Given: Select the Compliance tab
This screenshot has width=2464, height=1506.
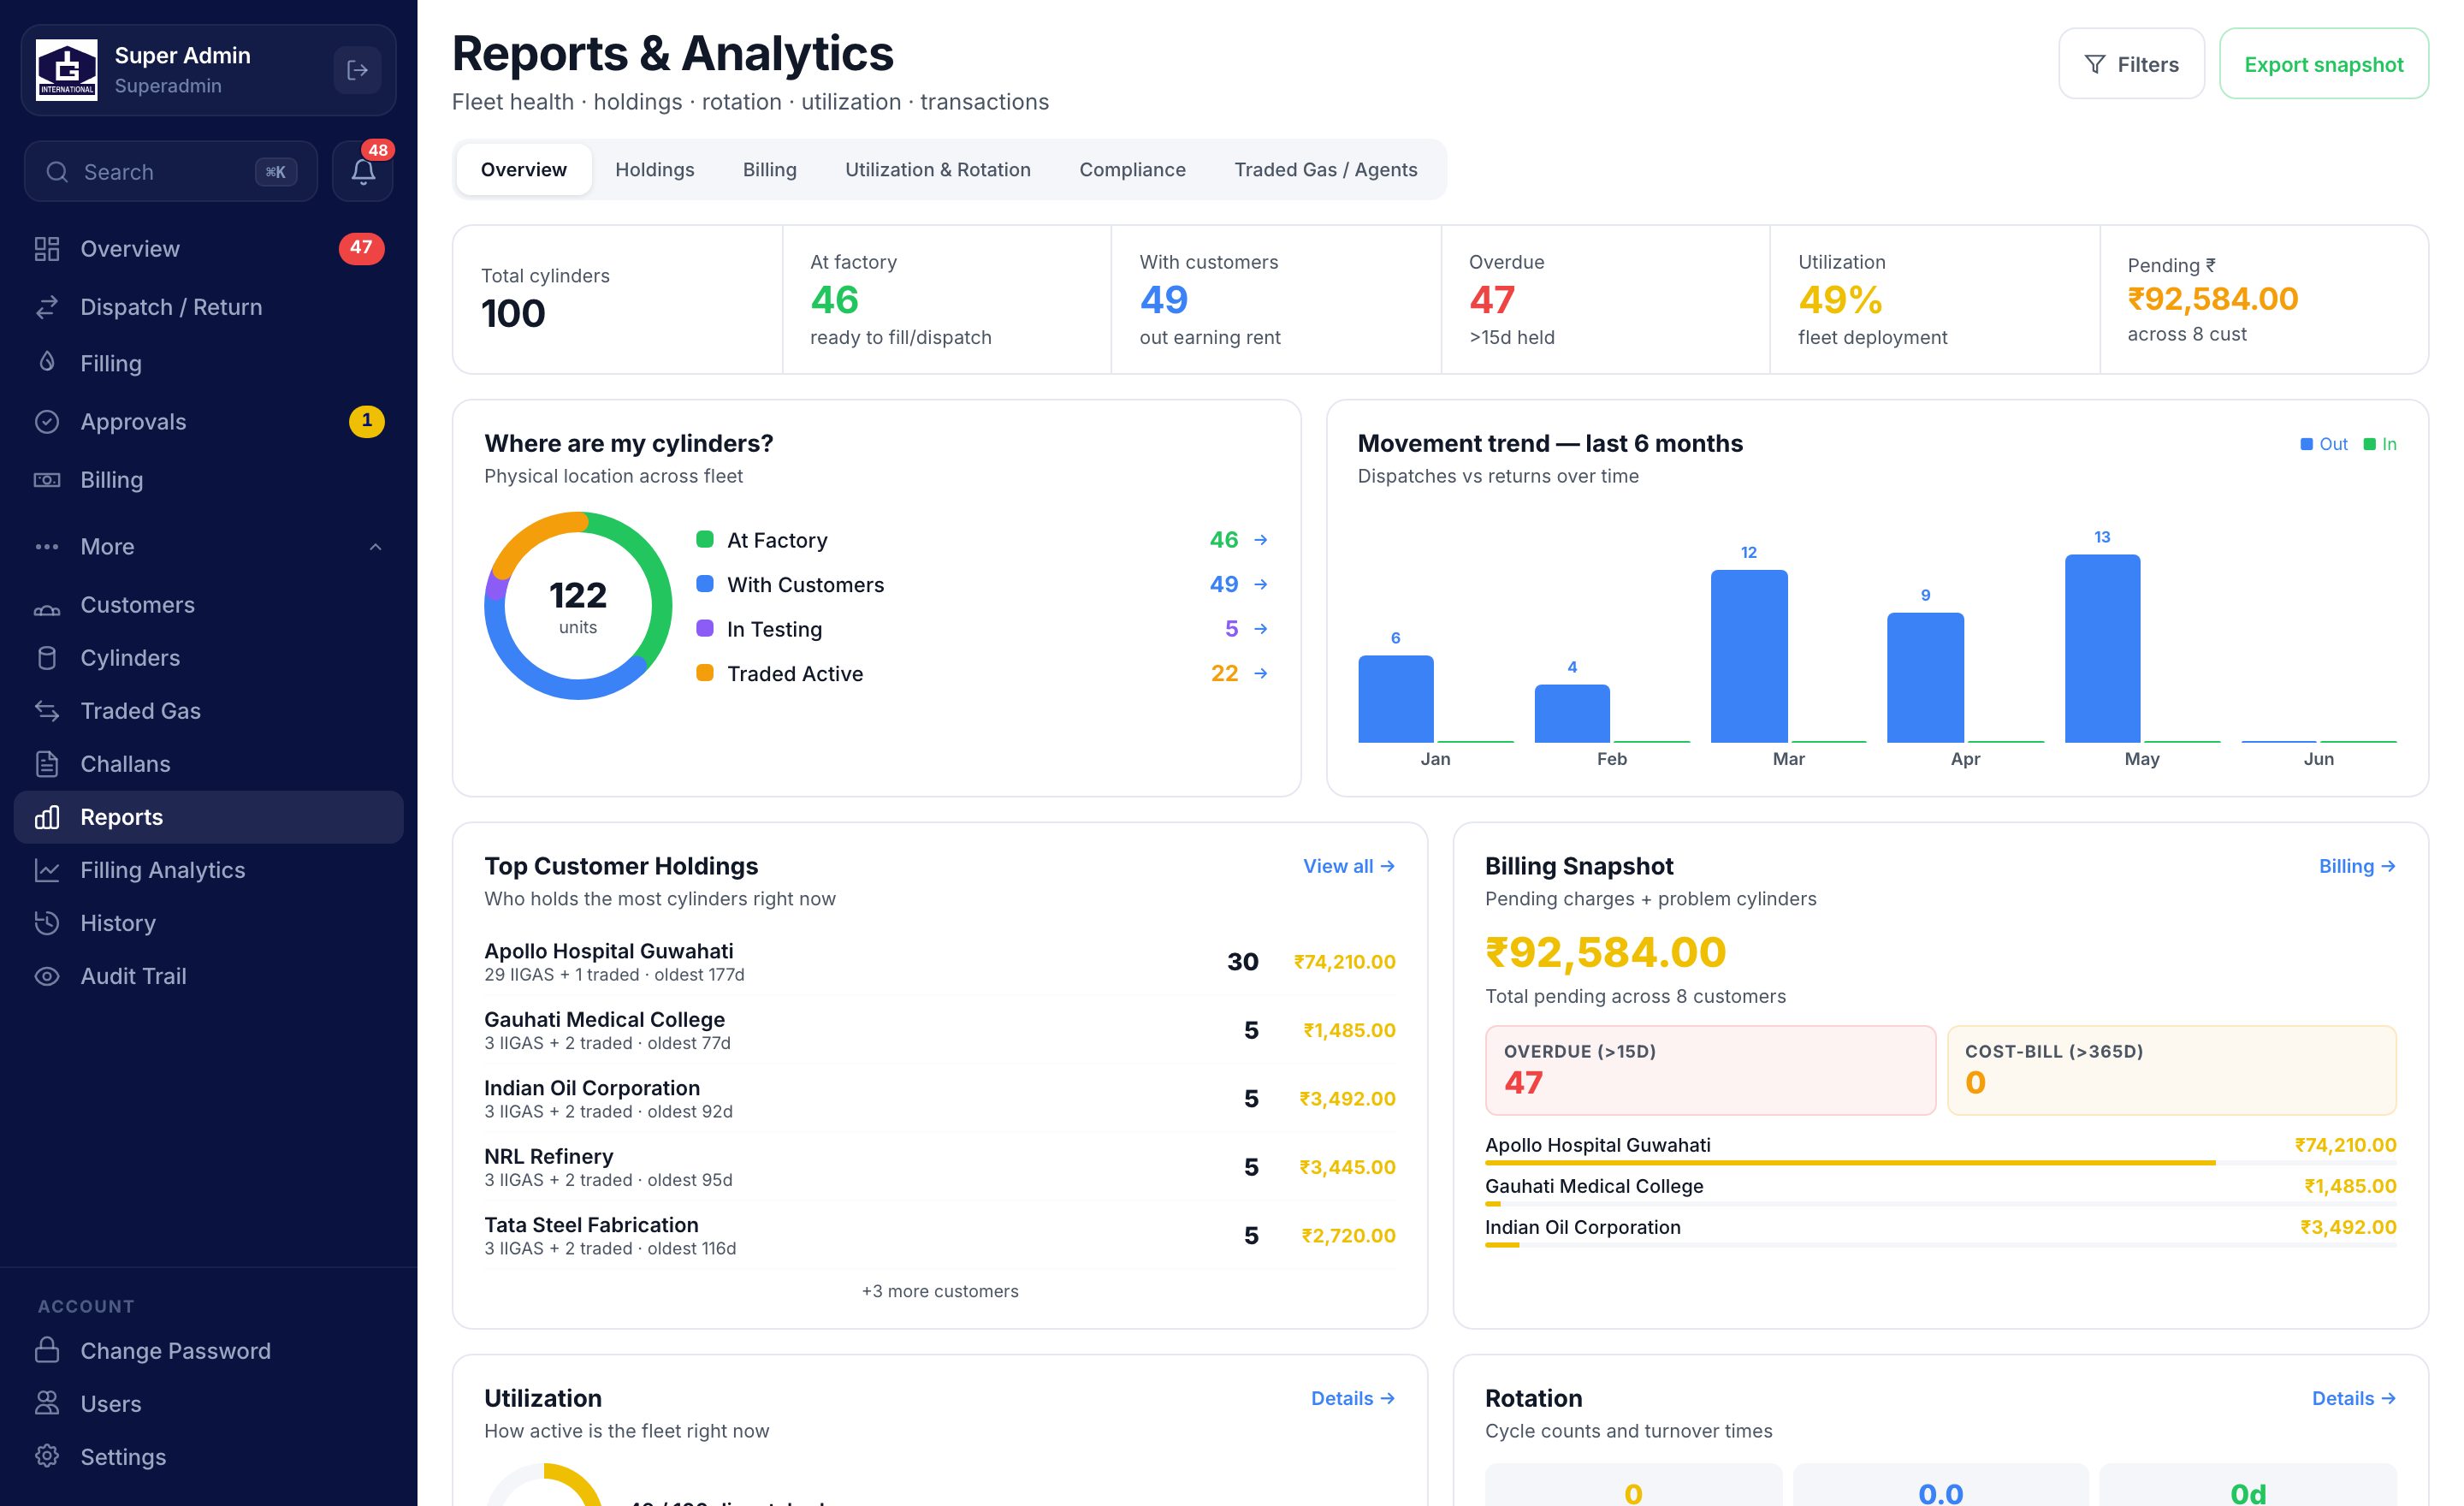Looking at the screenshot, I should [1133, 170].
